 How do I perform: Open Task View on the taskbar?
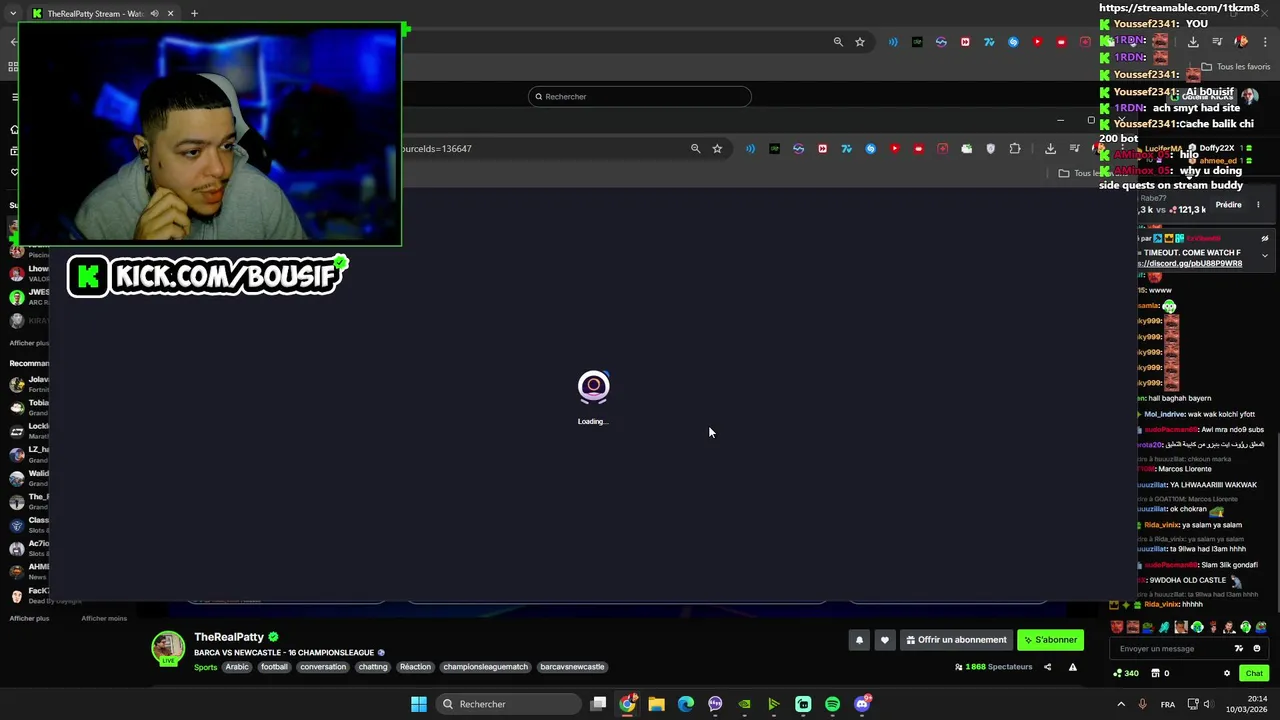(x=598, y=704)
